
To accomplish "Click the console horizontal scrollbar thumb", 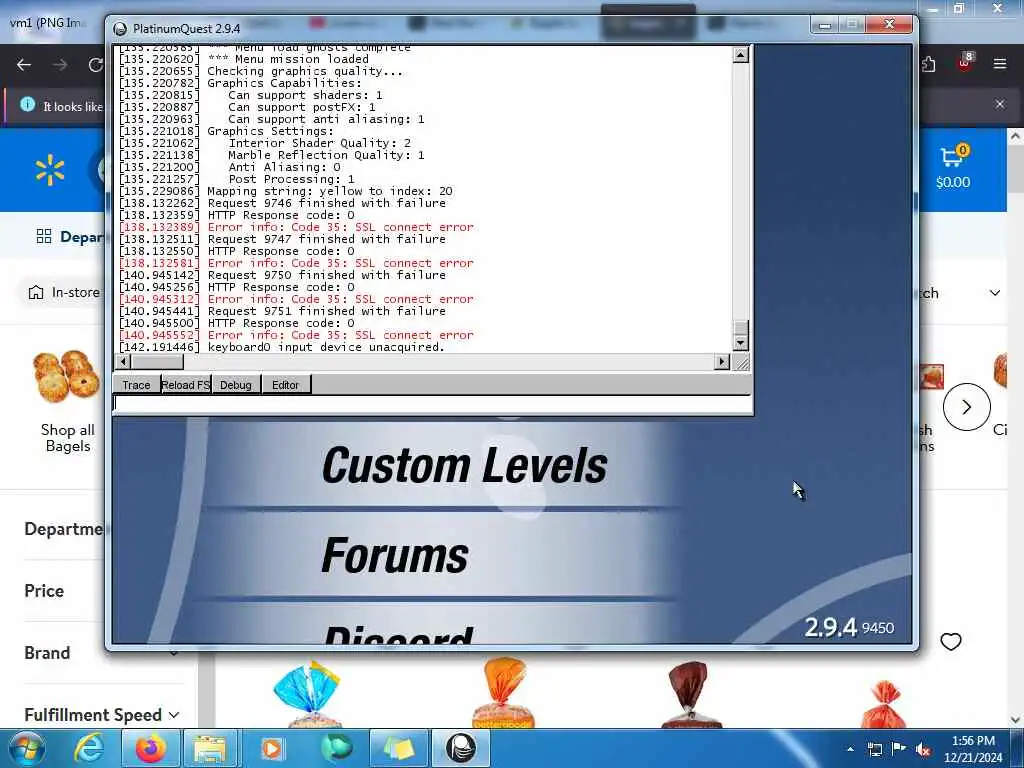I will tap(157, 361).
